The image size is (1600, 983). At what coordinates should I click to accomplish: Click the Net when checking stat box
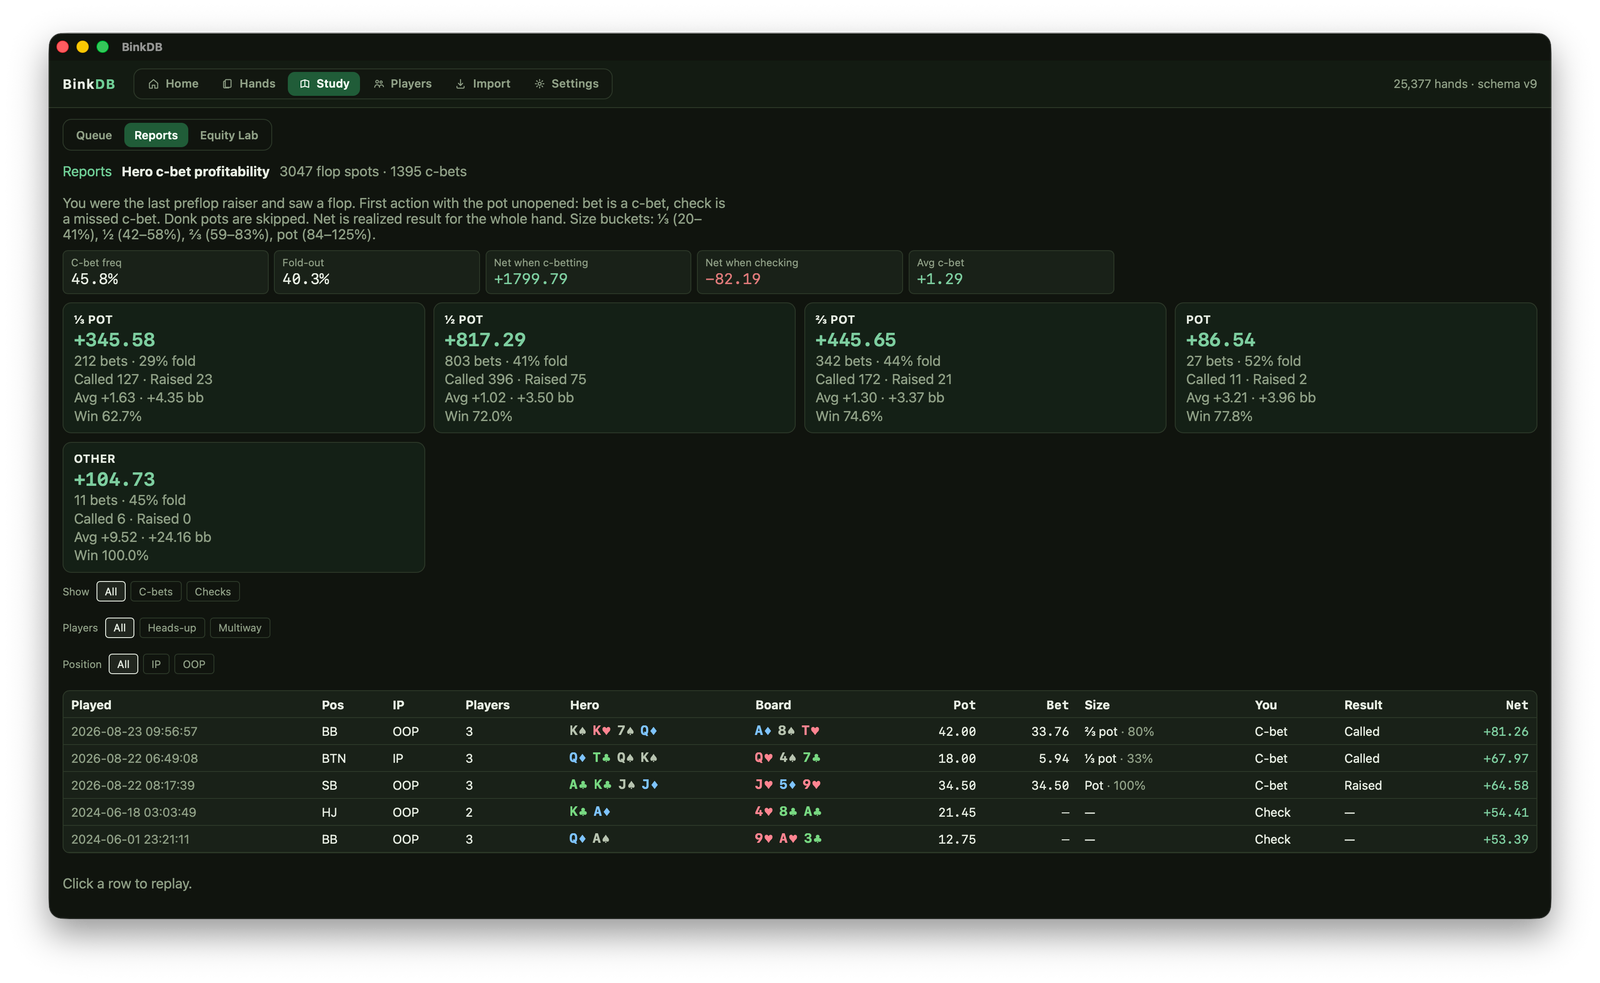point(800,272)
